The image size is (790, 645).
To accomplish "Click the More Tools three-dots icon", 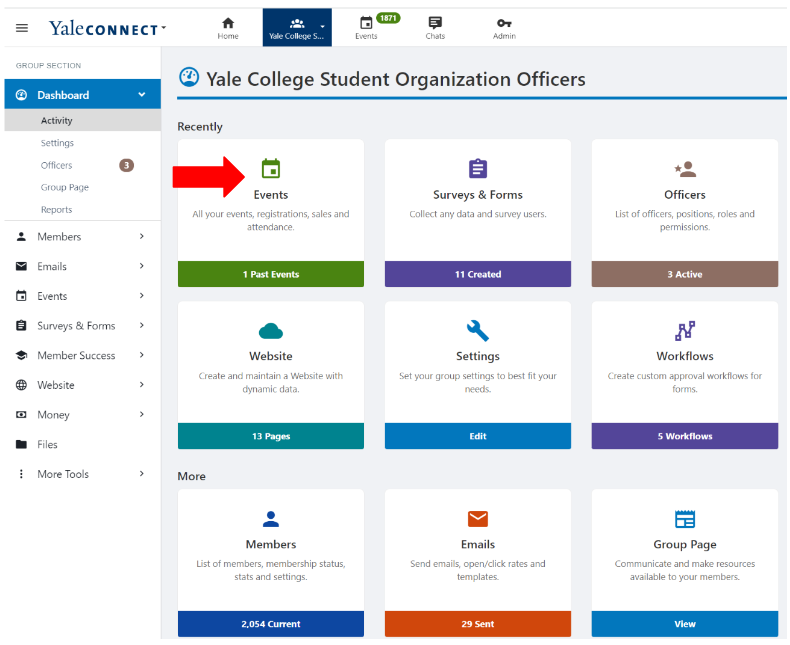I will [x=21, y=474].
